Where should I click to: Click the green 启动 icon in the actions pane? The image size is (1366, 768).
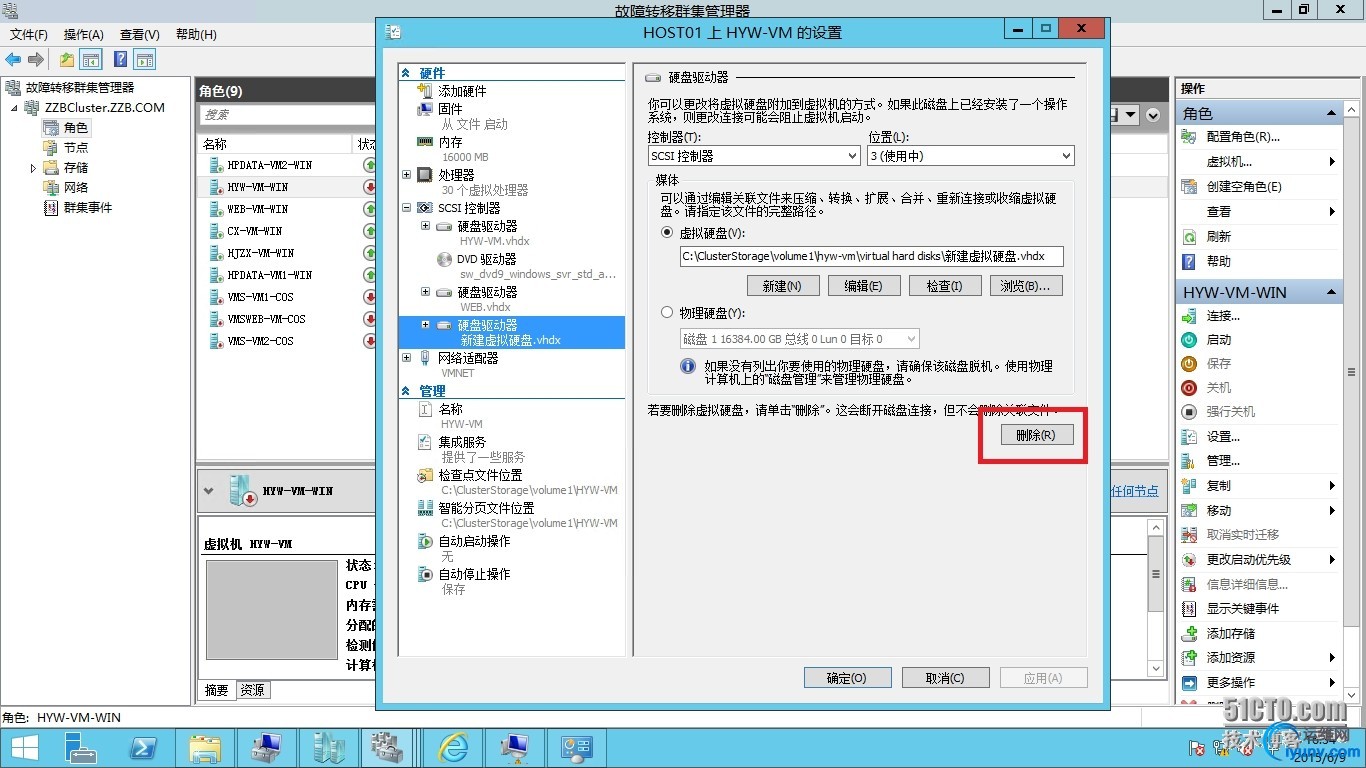tap(1189, 340)
